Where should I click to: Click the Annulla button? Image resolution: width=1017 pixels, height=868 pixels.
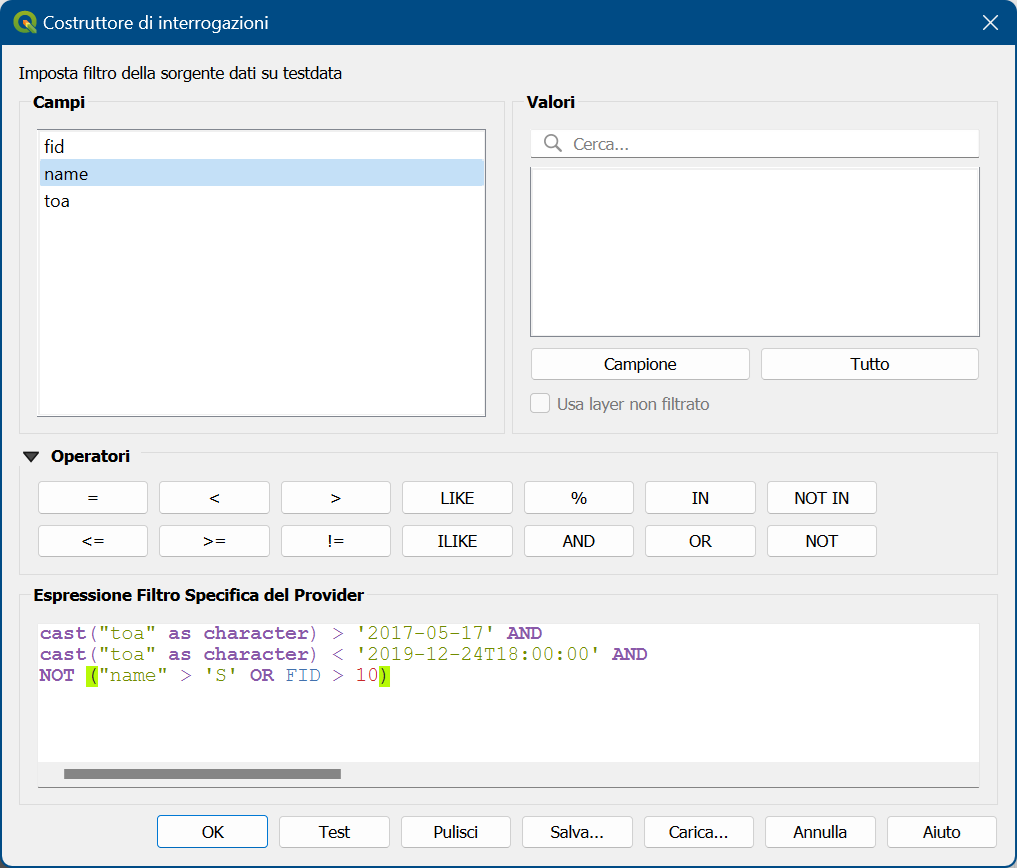820,832
